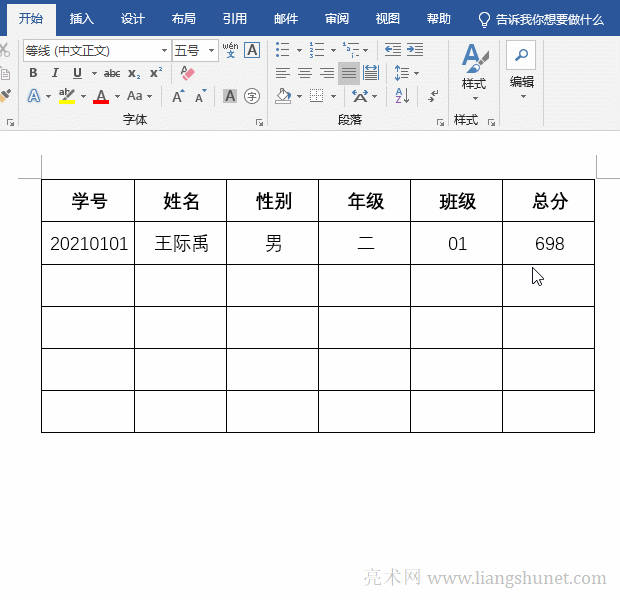Apply bullet list
The height and width of the screenshot is (600, 620).
click(x=283, y=50)
